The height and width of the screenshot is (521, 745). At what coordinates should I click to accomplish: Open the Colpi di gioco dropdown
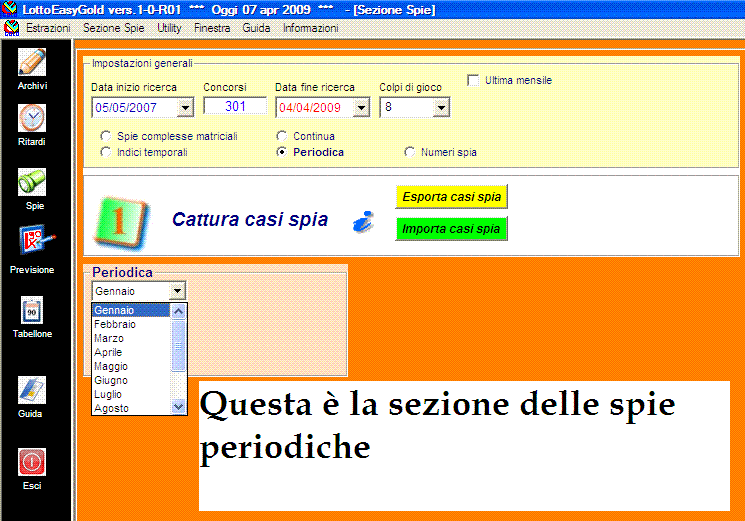(x=441, y=108)
